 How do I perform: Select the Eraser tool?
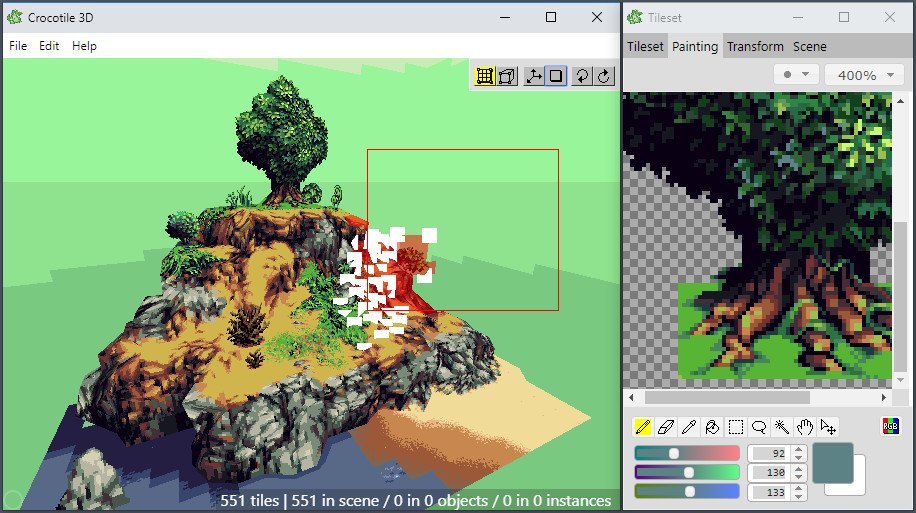tap(666, 427)
